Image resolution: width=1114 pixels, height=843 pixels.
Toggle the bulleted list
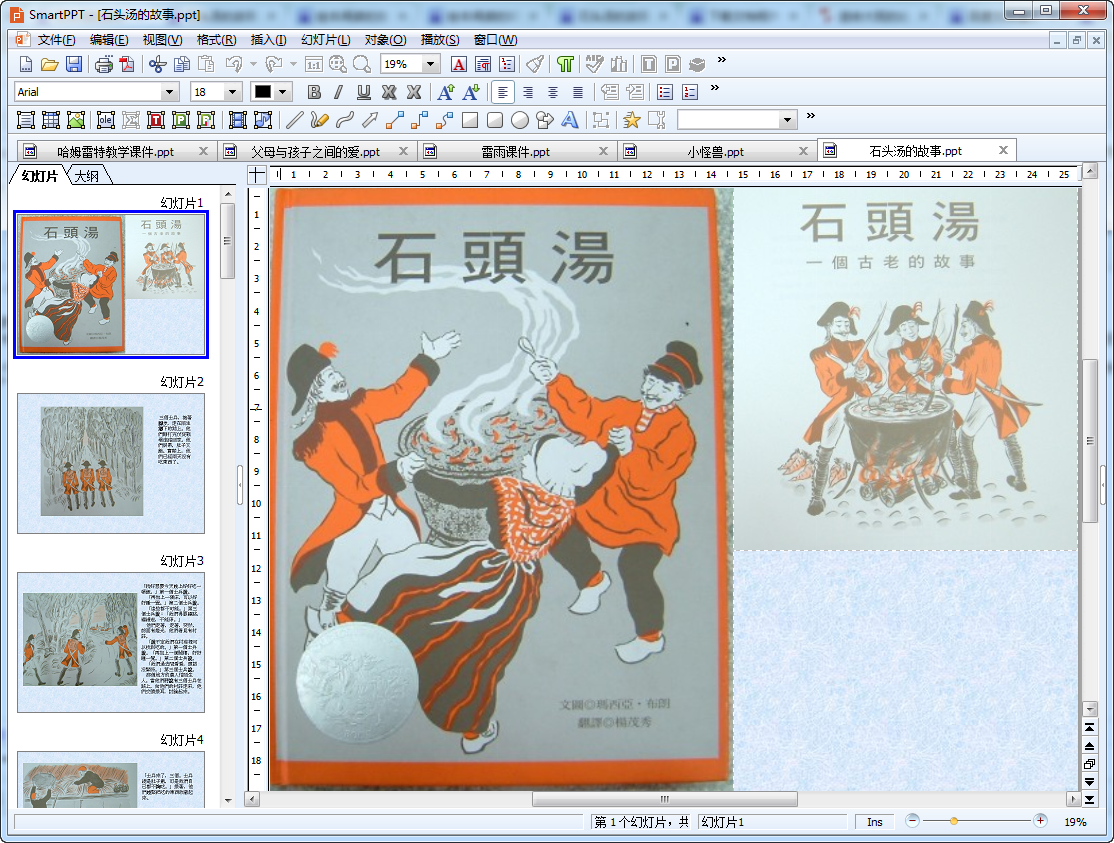click(665, 92)
